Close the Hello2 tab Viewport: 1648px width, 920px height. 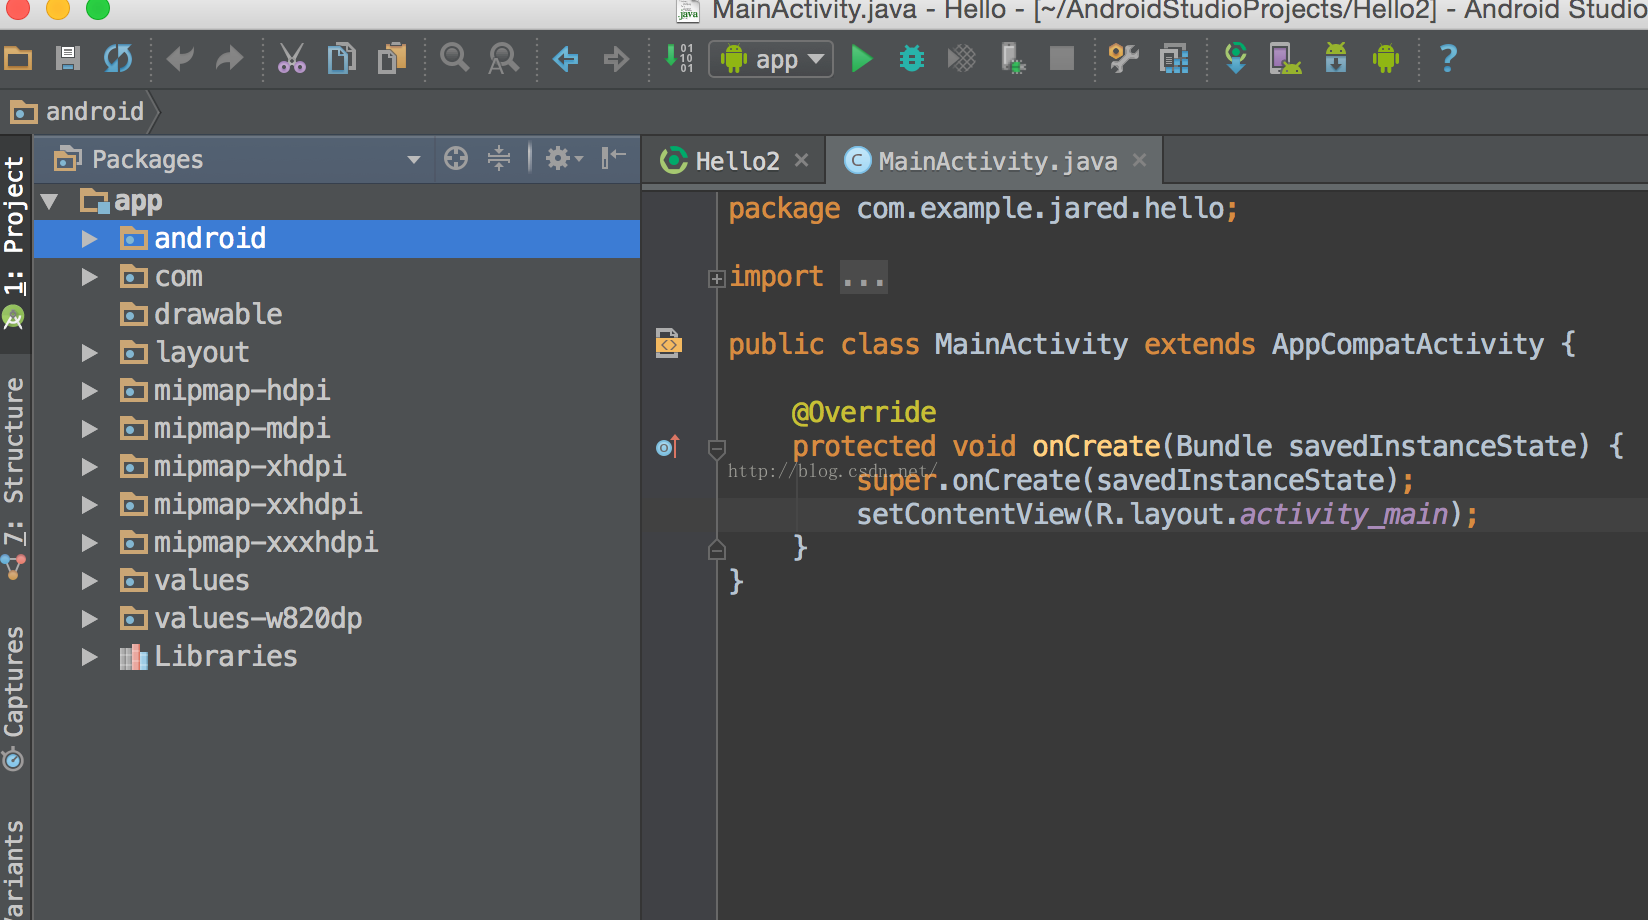click(x=801, y=160)
